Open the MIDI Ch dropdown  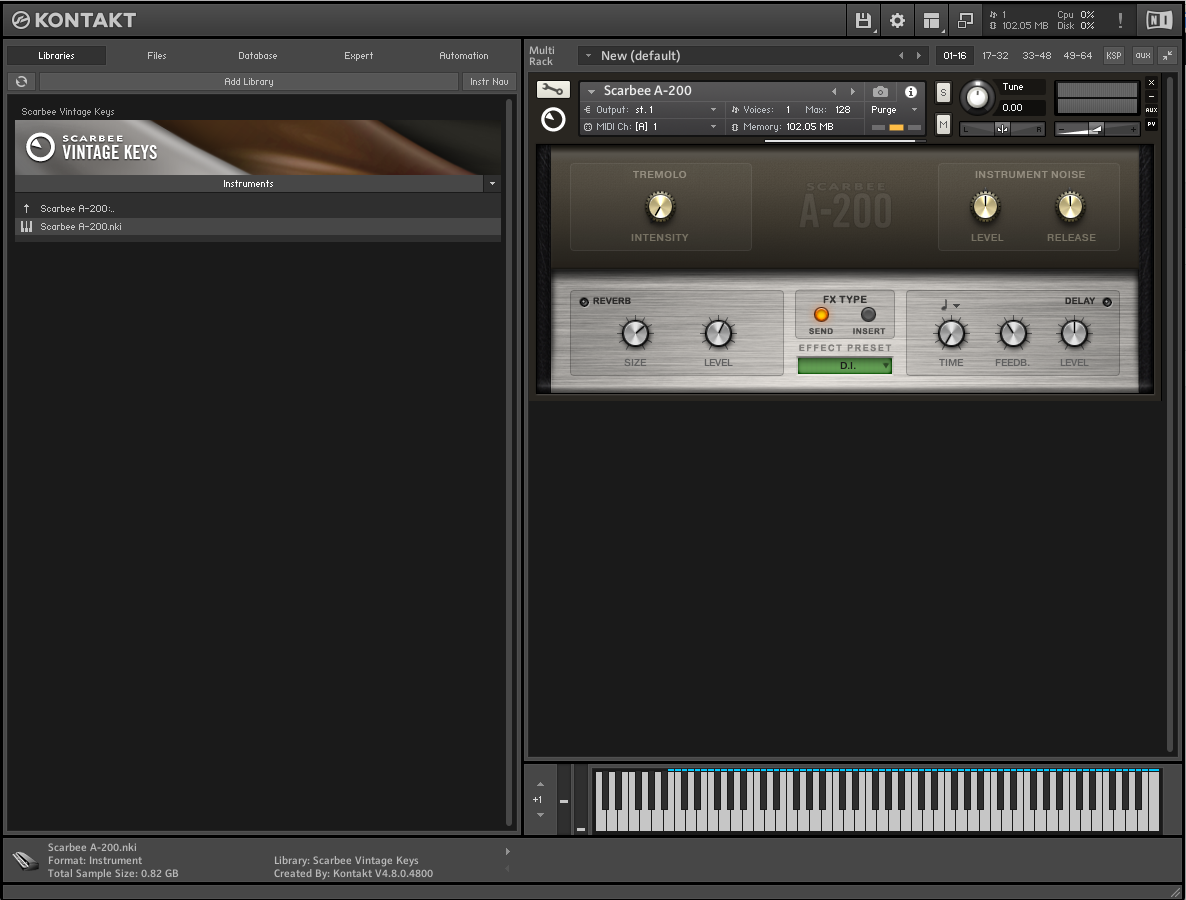[650, 127]
